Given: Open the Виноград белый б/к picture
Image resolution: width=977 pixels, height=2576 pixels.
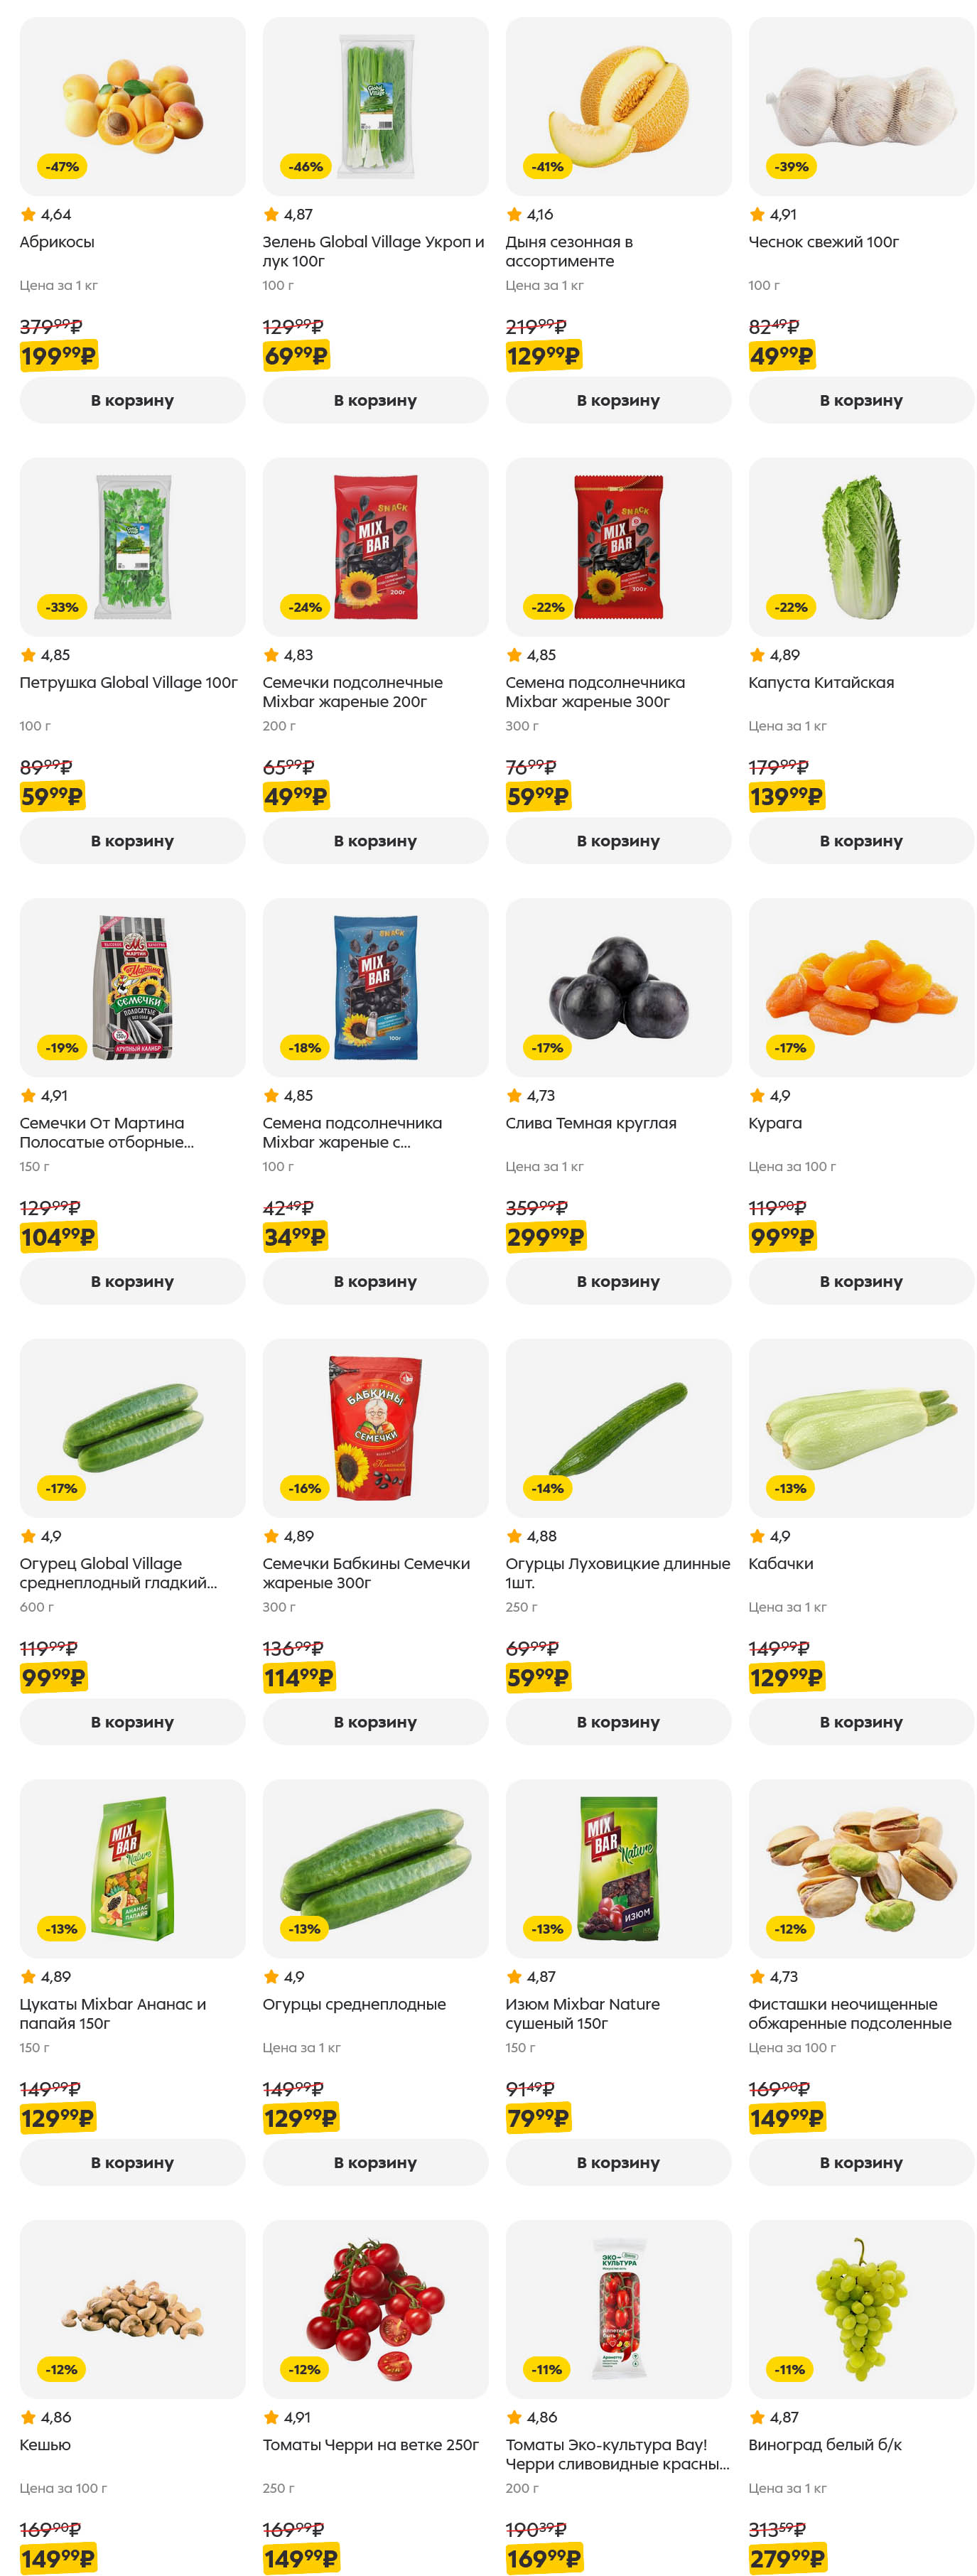Looking at the screenshot, I should pos(860,2309).
